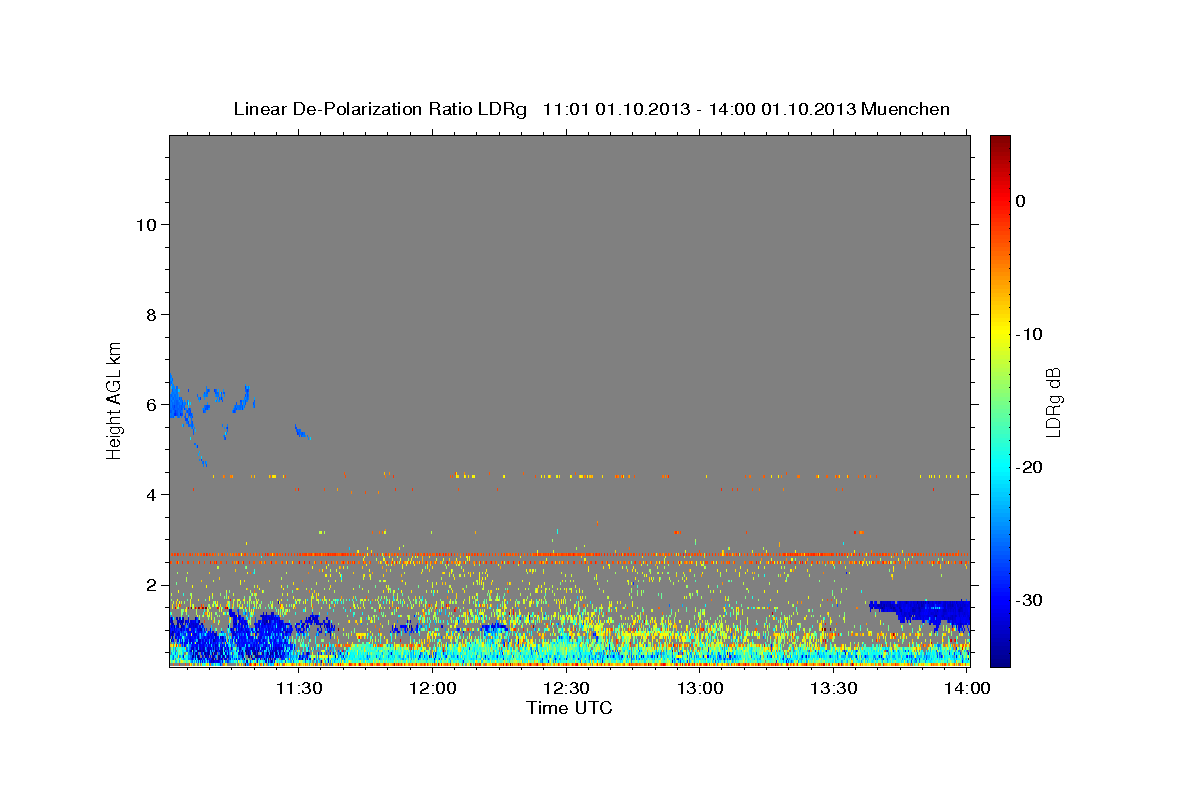Click the plot title "Linear De-Polarization Ratio LDRg"
Screen dimensions: 1200x800
380,109
